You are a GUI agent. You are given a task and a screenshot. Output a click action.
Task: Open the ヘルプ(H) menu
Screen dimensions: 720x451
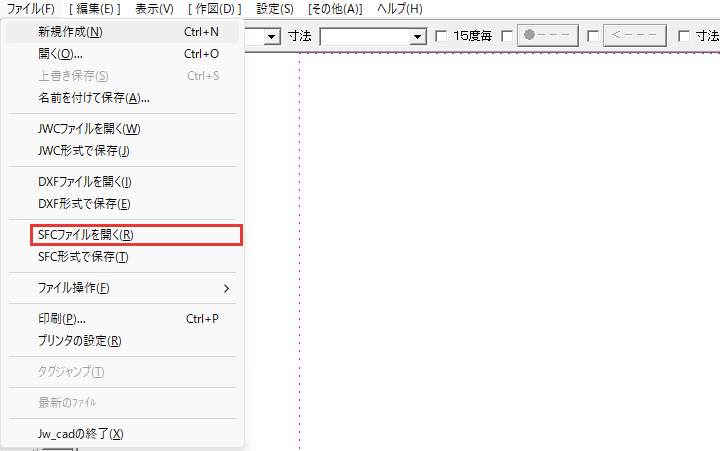[x=399, y=9]
